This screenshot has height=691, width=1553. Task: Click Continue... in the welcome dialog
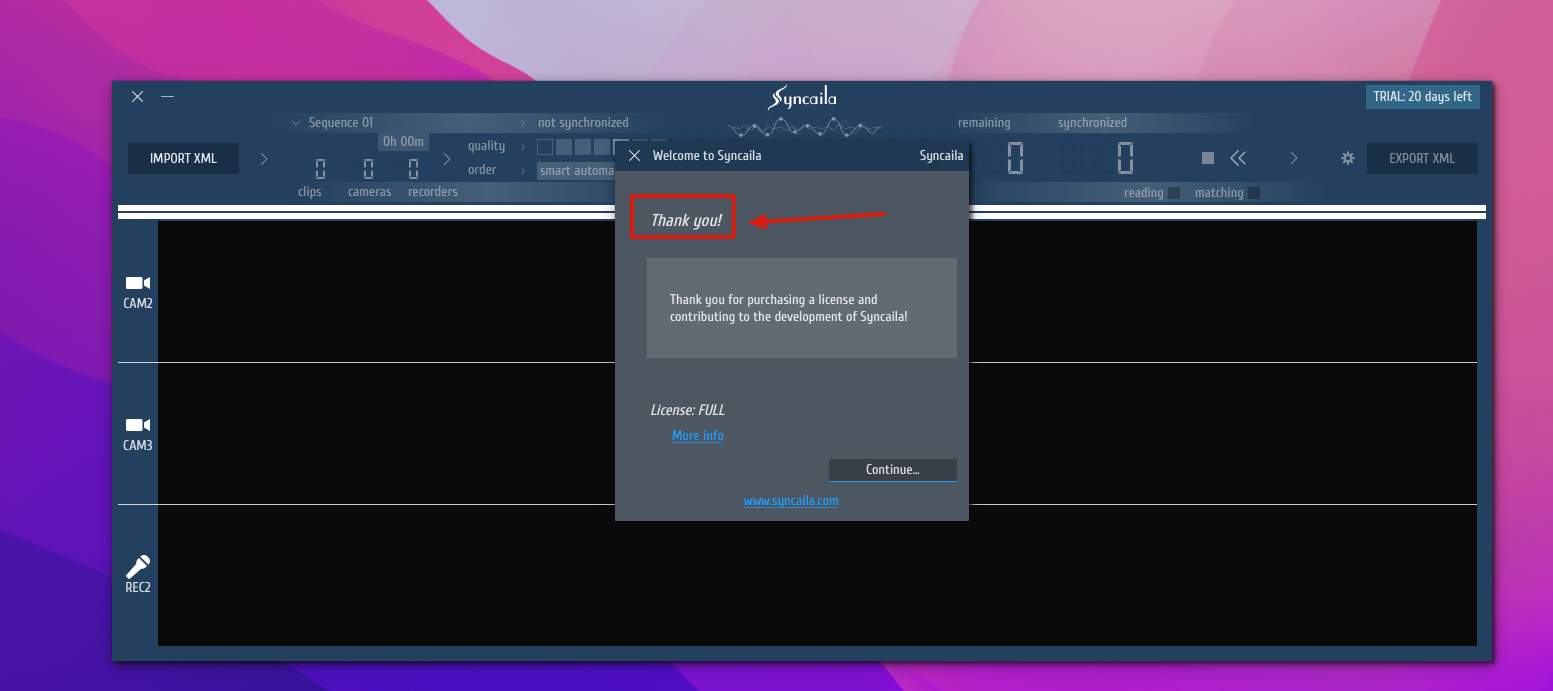(x=893, y=470)
